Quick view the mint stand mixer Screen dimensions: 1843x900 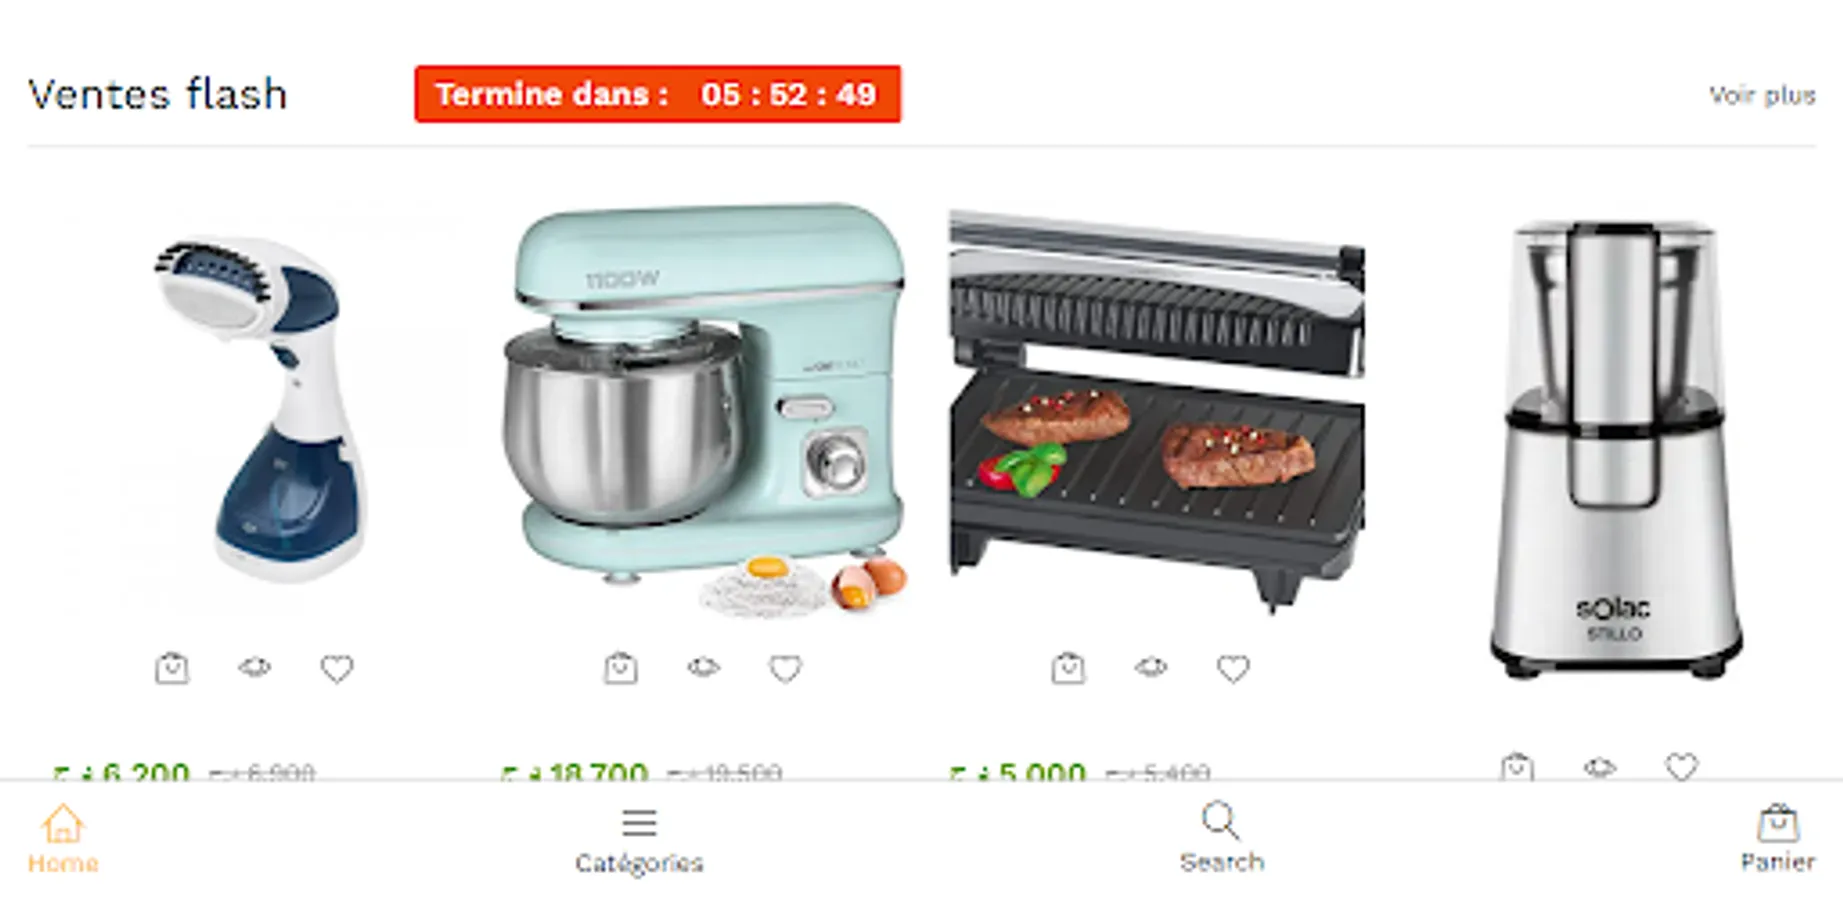tap(703, 666)
